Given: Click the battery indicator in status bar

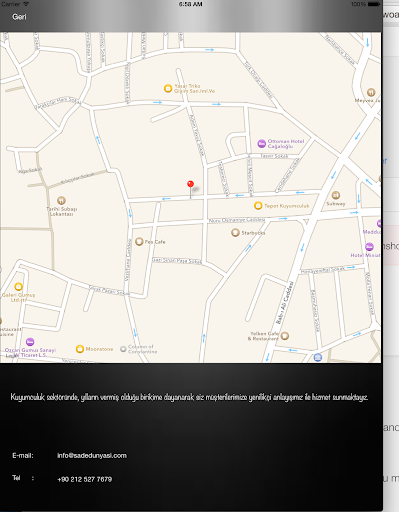Looking at the screenshot, I should coord(374,4).
